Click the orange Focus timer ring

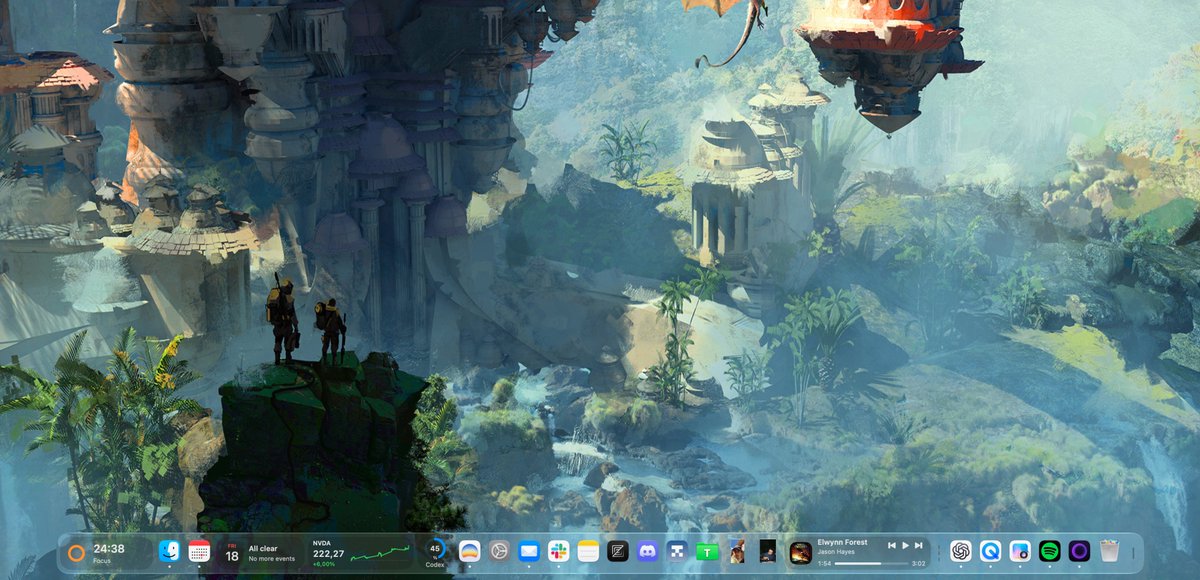[76, 552]
